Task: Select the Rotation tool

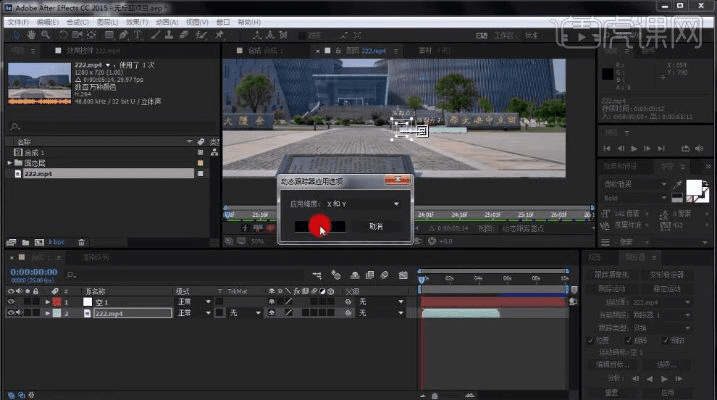Action: pyautogui.click(x=63, y=34)
